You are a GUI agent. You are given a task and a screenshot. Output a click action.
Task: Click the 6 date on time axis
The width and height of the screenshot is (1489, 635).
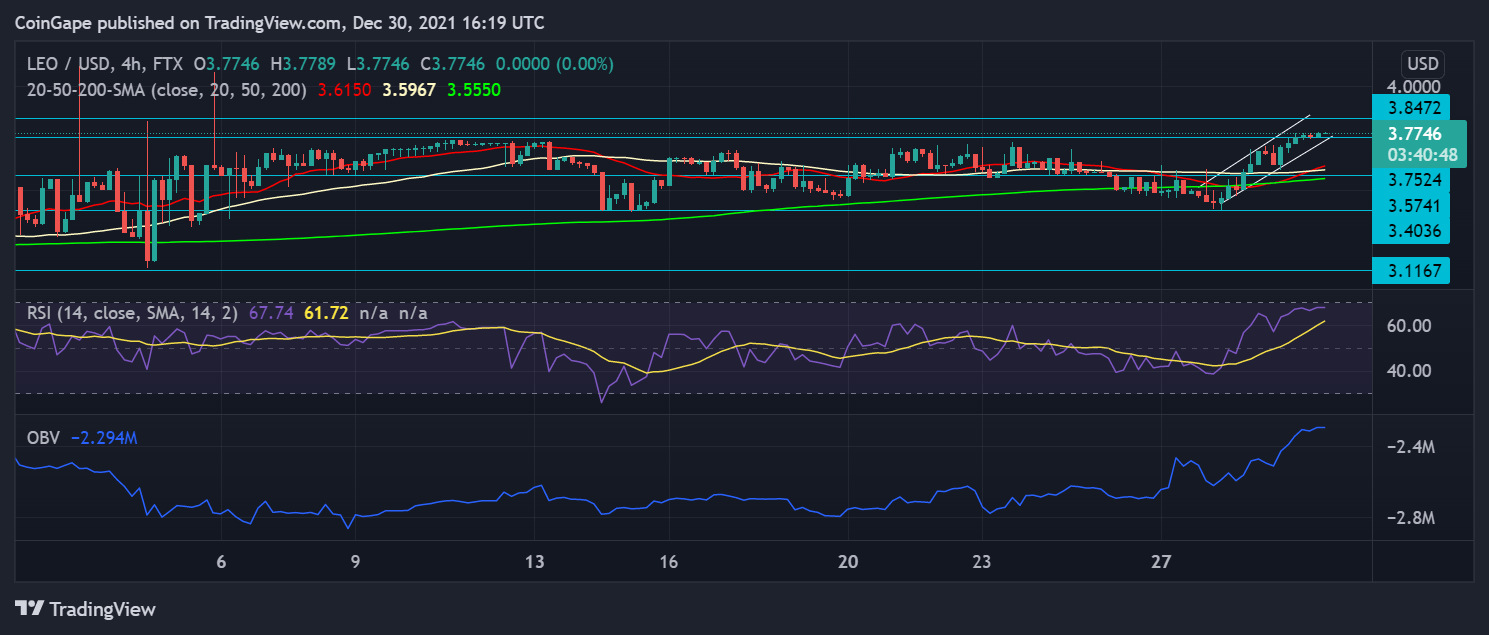(x=221, y=562)
